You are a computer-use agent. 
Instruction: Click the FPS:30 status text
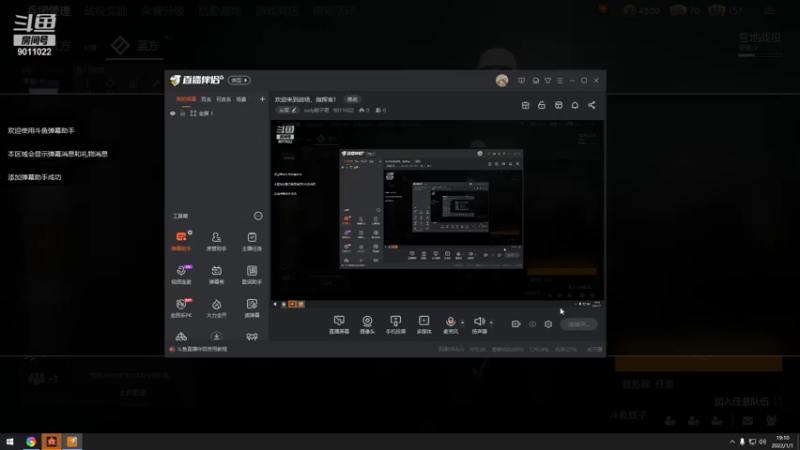(x=477, y=349)
